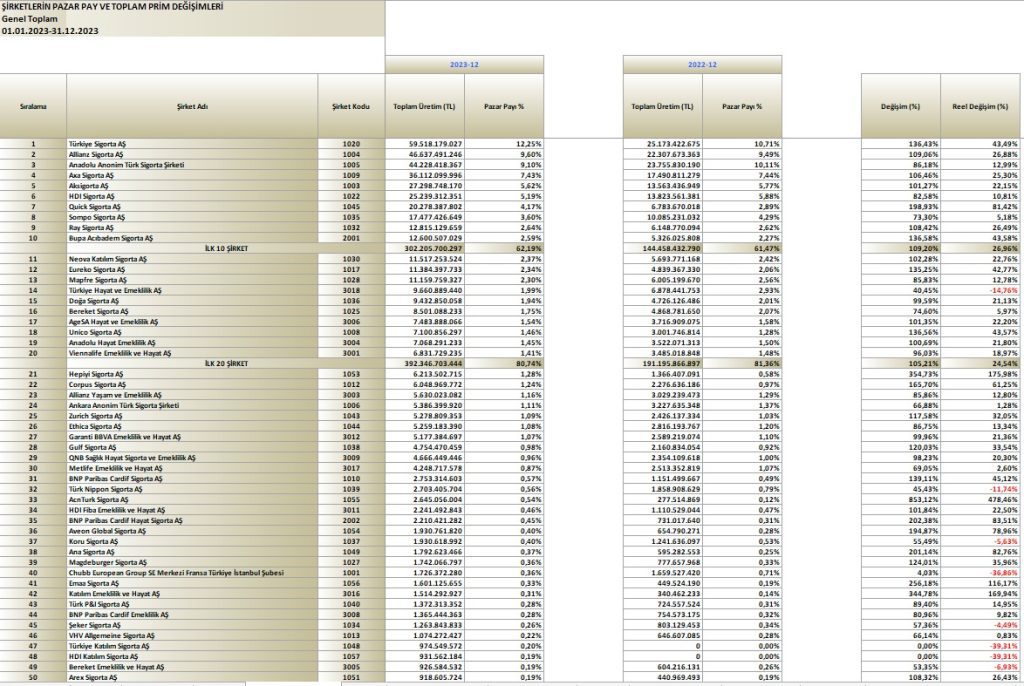Click Ankara Anonim Türk Sigorta Şirketi
This screenshot has height=686, width=1024.
[123, 406]
